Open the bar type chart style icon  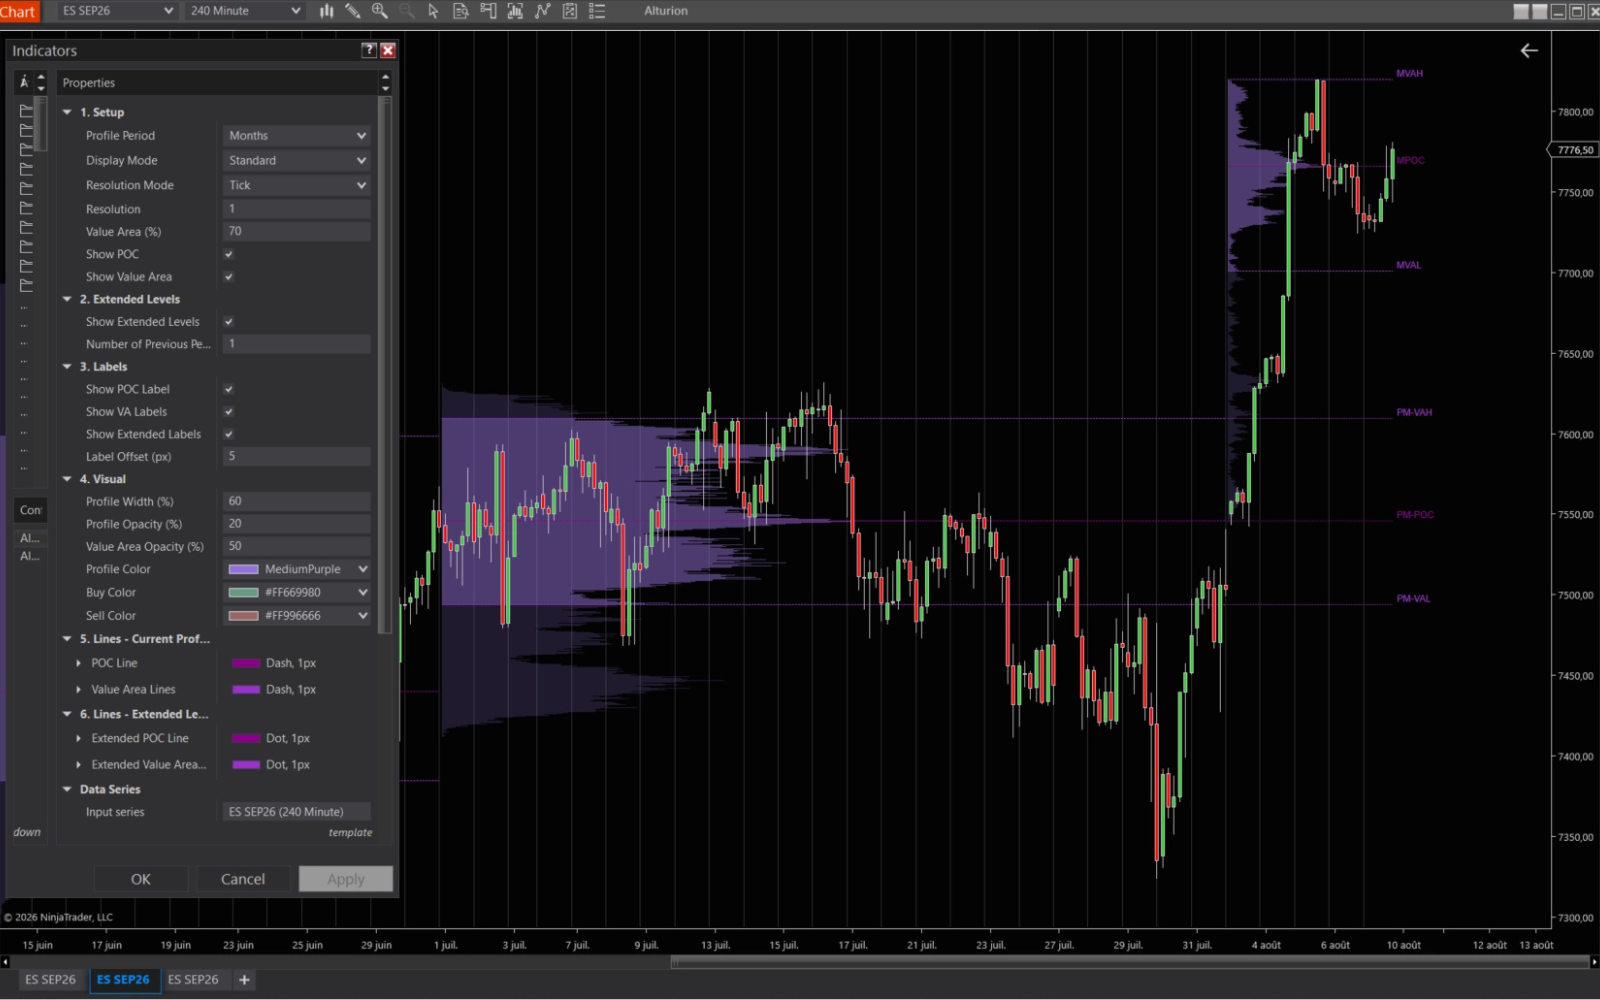click(326, 11)
